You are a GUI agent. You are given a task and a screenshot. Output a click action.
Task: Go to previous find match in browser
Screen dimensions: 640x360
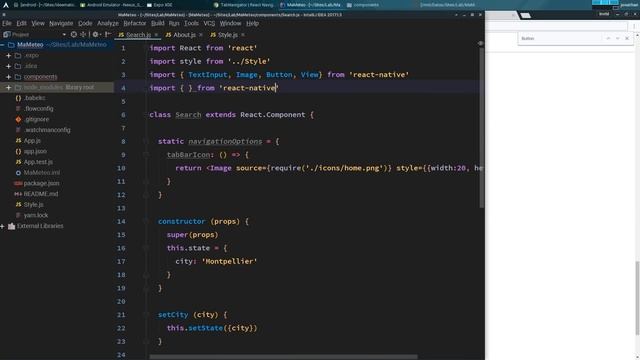click(x=608, y=38)
